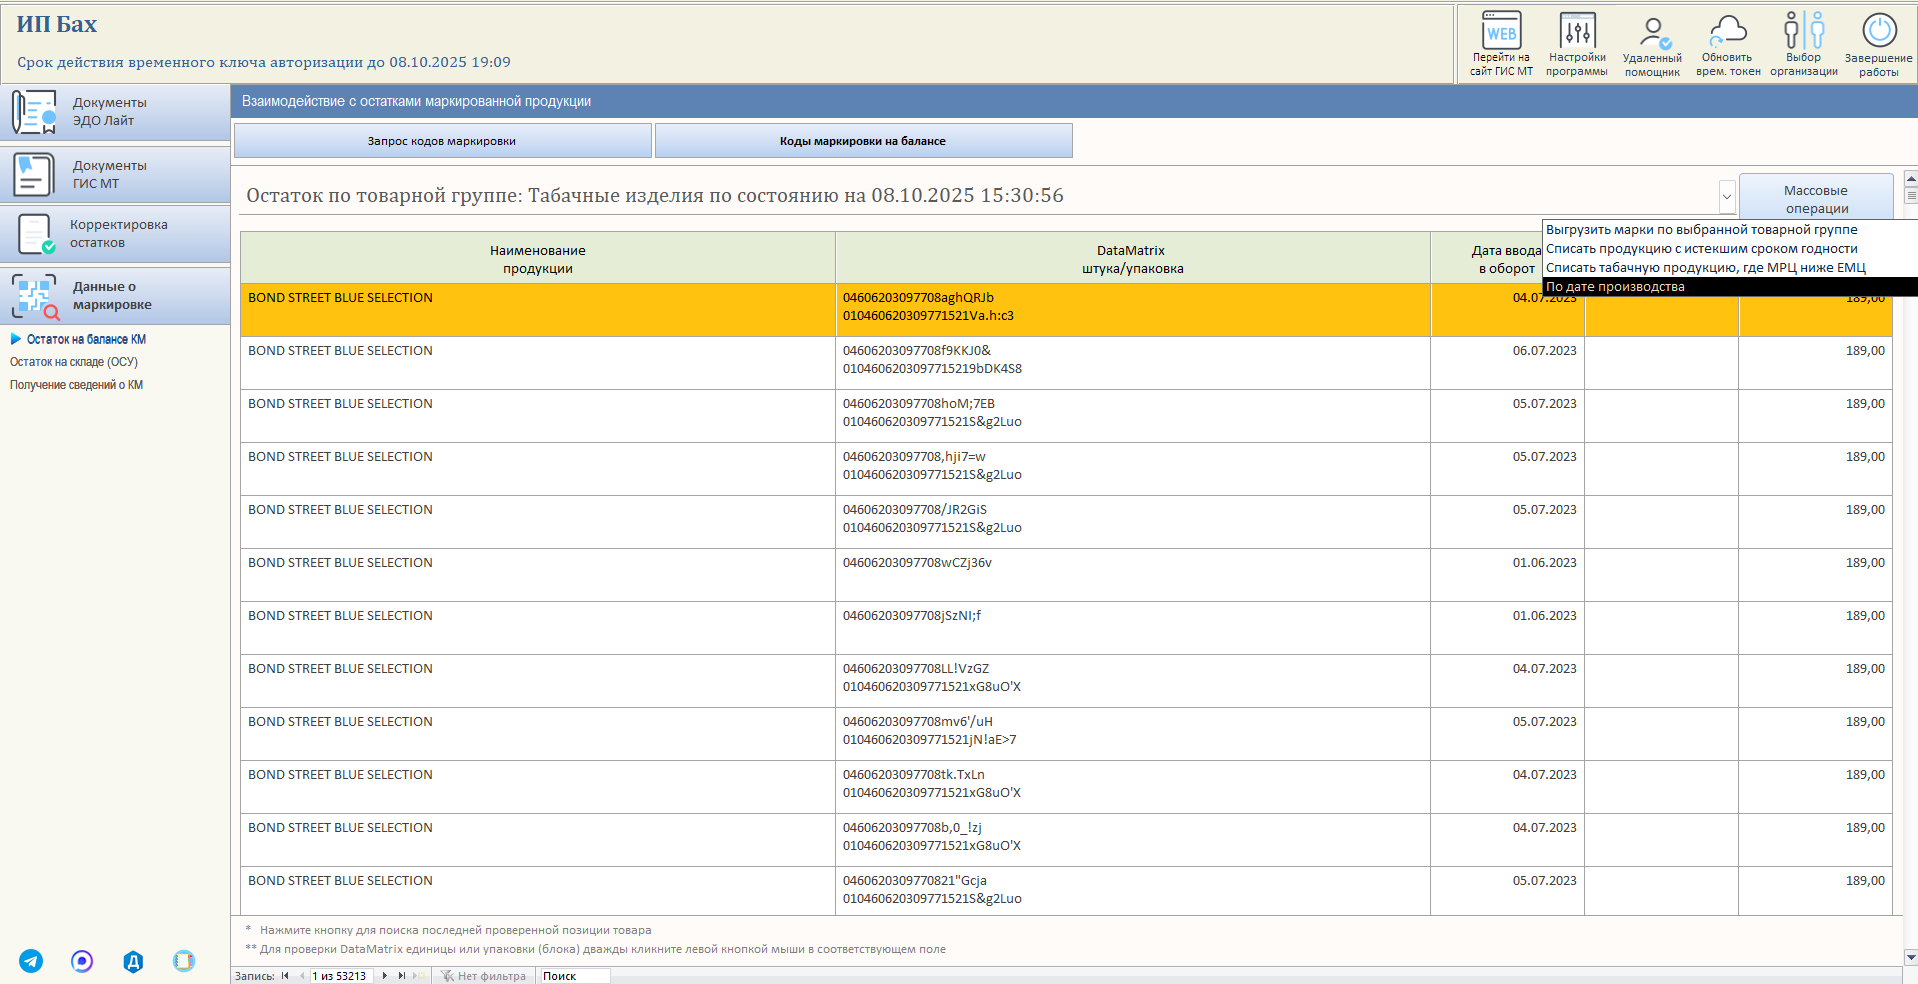Launch the remote assistant icon
The image size is (1918, 984).
1653,32
